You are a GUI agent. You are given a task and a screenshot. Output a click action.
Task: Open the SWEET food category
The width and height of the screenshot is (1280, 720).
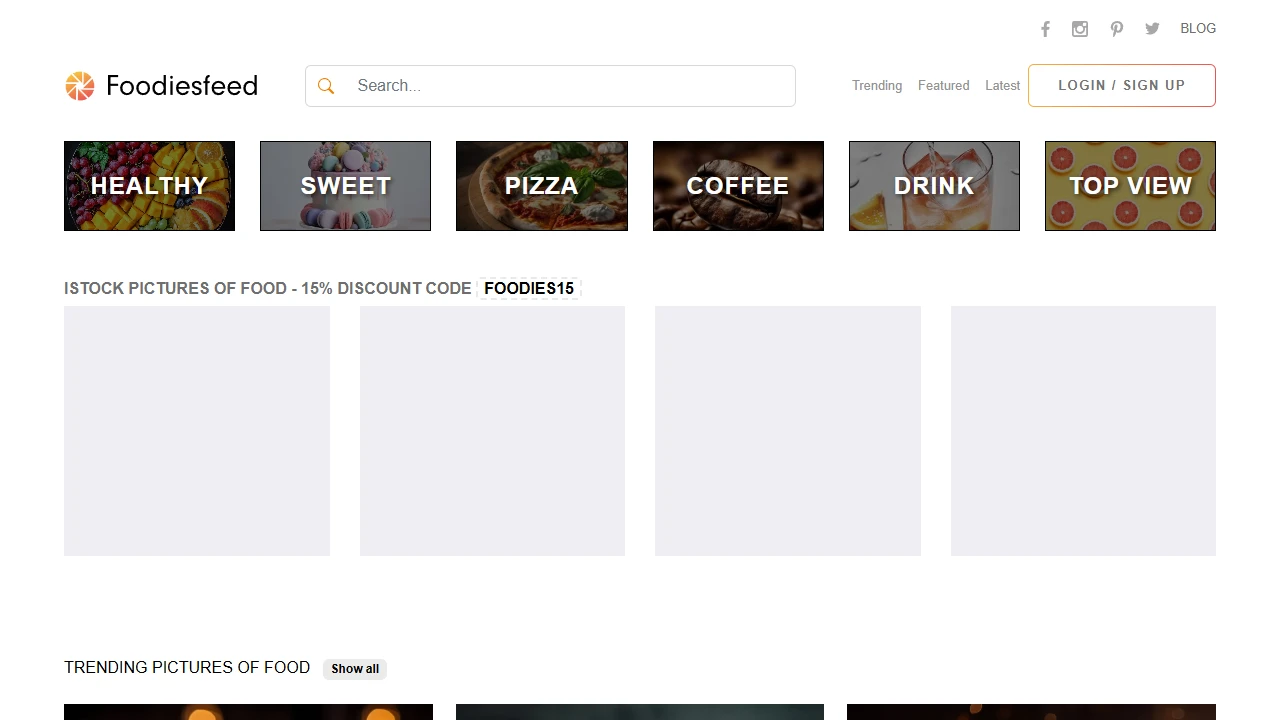point(345,185)
